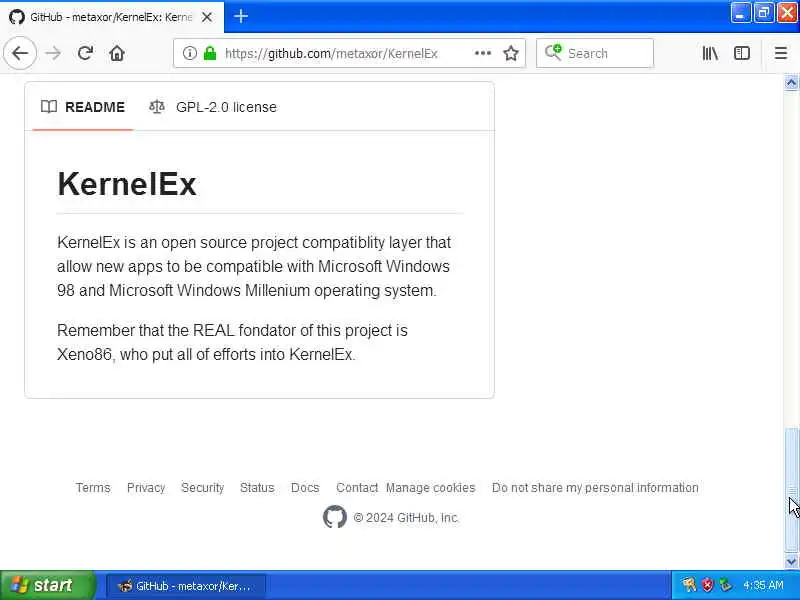Open a new tab with the plus button
The height and width of the screenshot is (600, 800).
[241, 17]
